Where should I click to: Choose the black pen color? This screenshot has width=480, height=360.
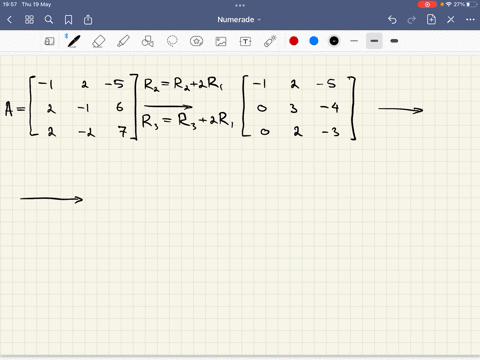tap(334, 41)
